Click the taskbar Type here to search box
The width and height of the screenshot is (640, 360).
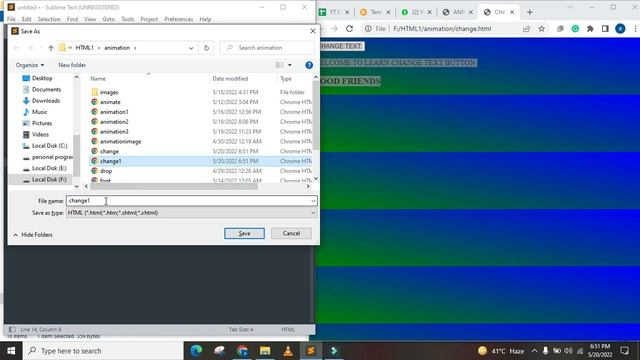pos(103,351)
